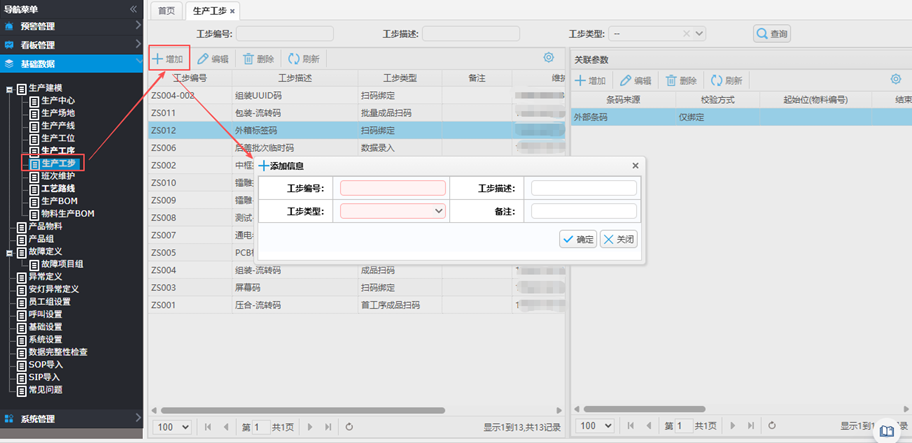
Task: Collapse 生产建模 tree node
Action: pyautogui.click(x=9, y=89)
